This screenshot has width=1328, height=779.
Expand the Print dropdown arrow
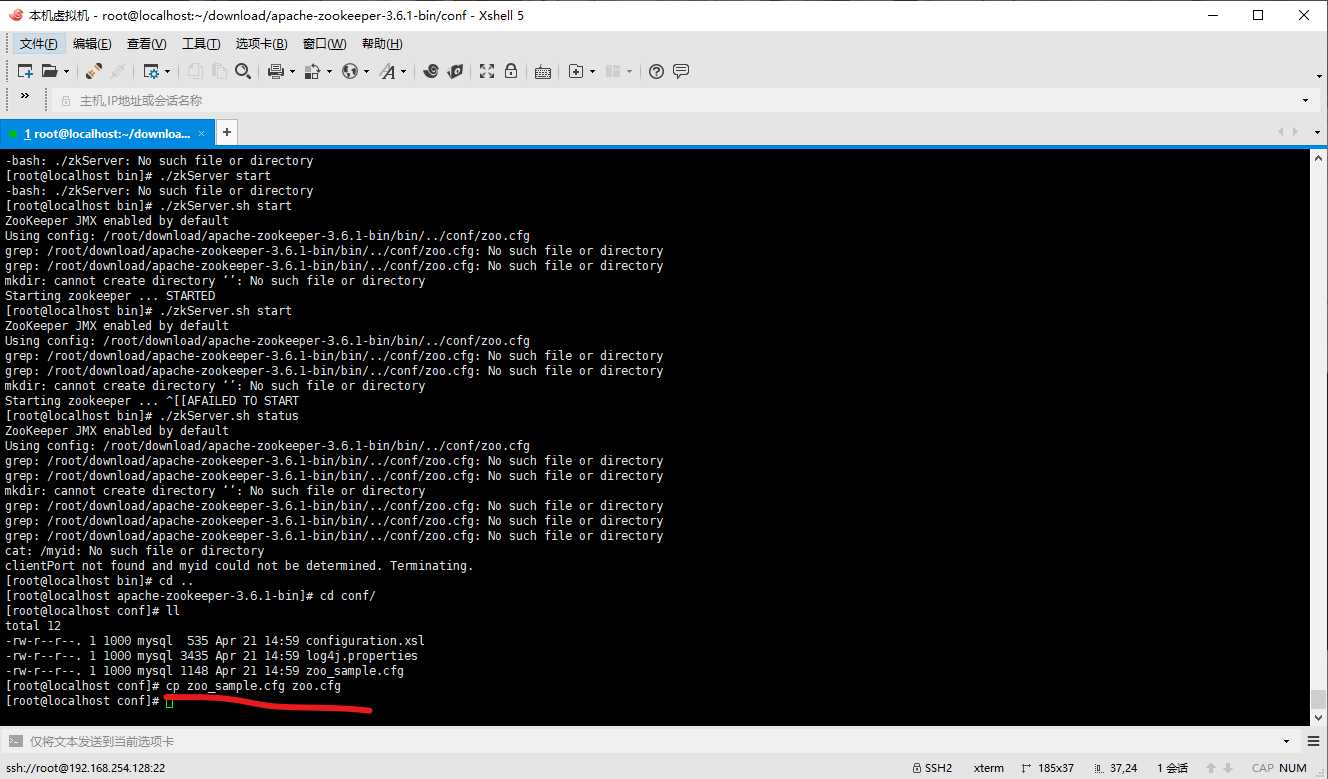pos(292,71)
